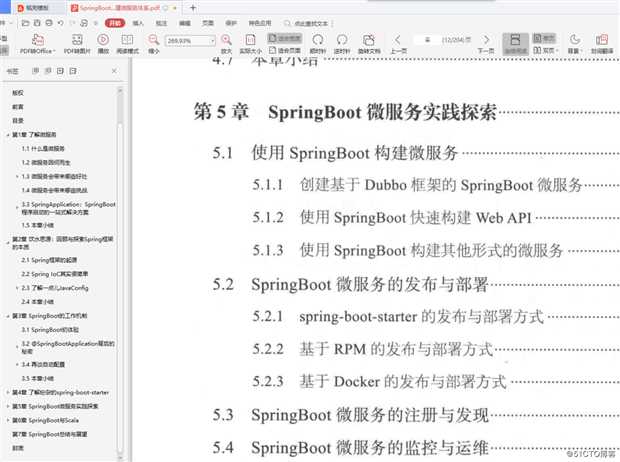
Task: Expand the SpringBoot and Scala chapter bookmark
Action: (8, 420)
